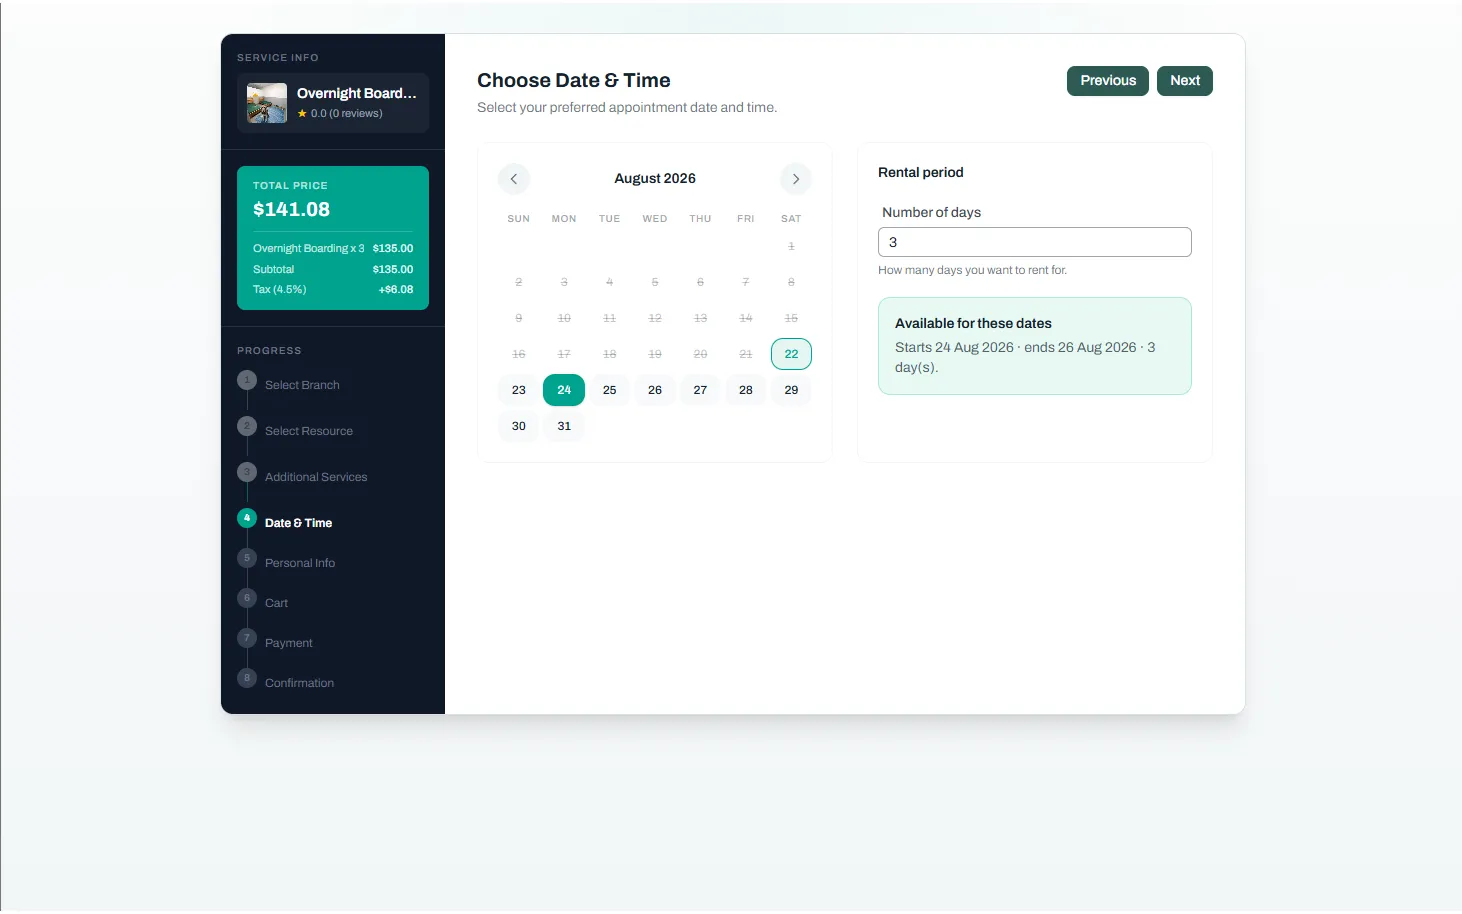Screen dimensions: 1462x914
Task: Click disabled date August 15
Action: coord(791,318)
